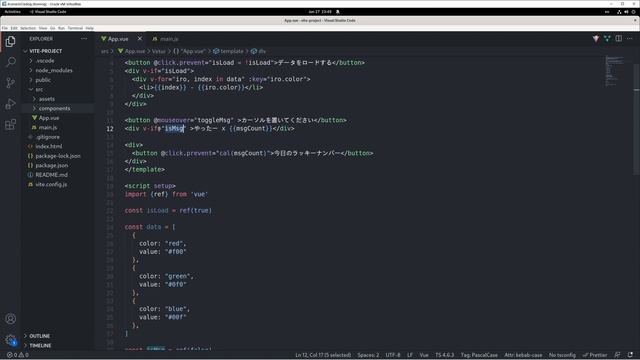This screenshot has width=640, height=360.
Task: Split the editor to the right
Action: tap(619, 39)
